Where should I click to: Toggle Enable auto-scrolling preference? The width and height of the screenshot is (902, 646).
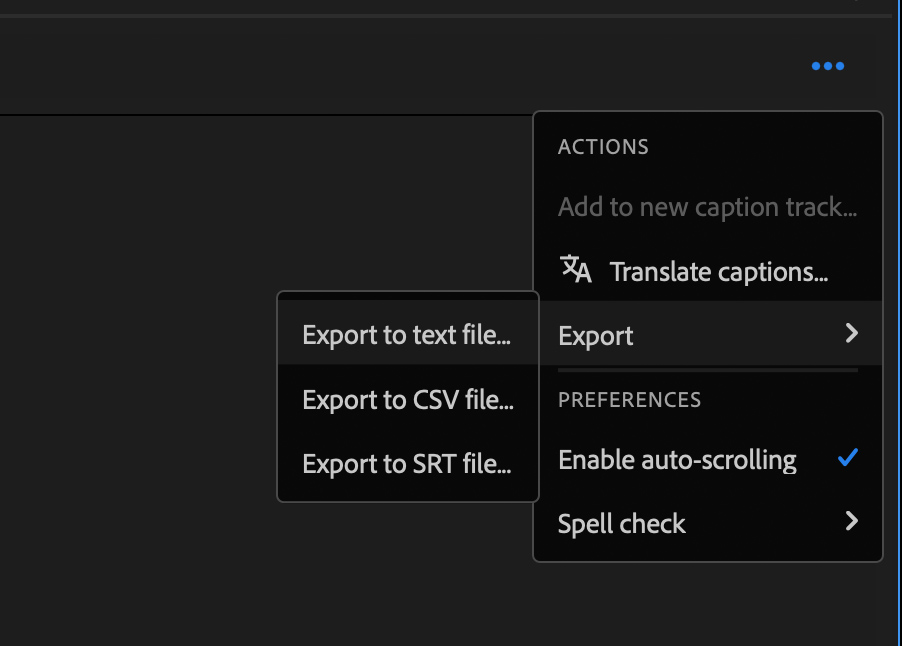click(708, 459)
